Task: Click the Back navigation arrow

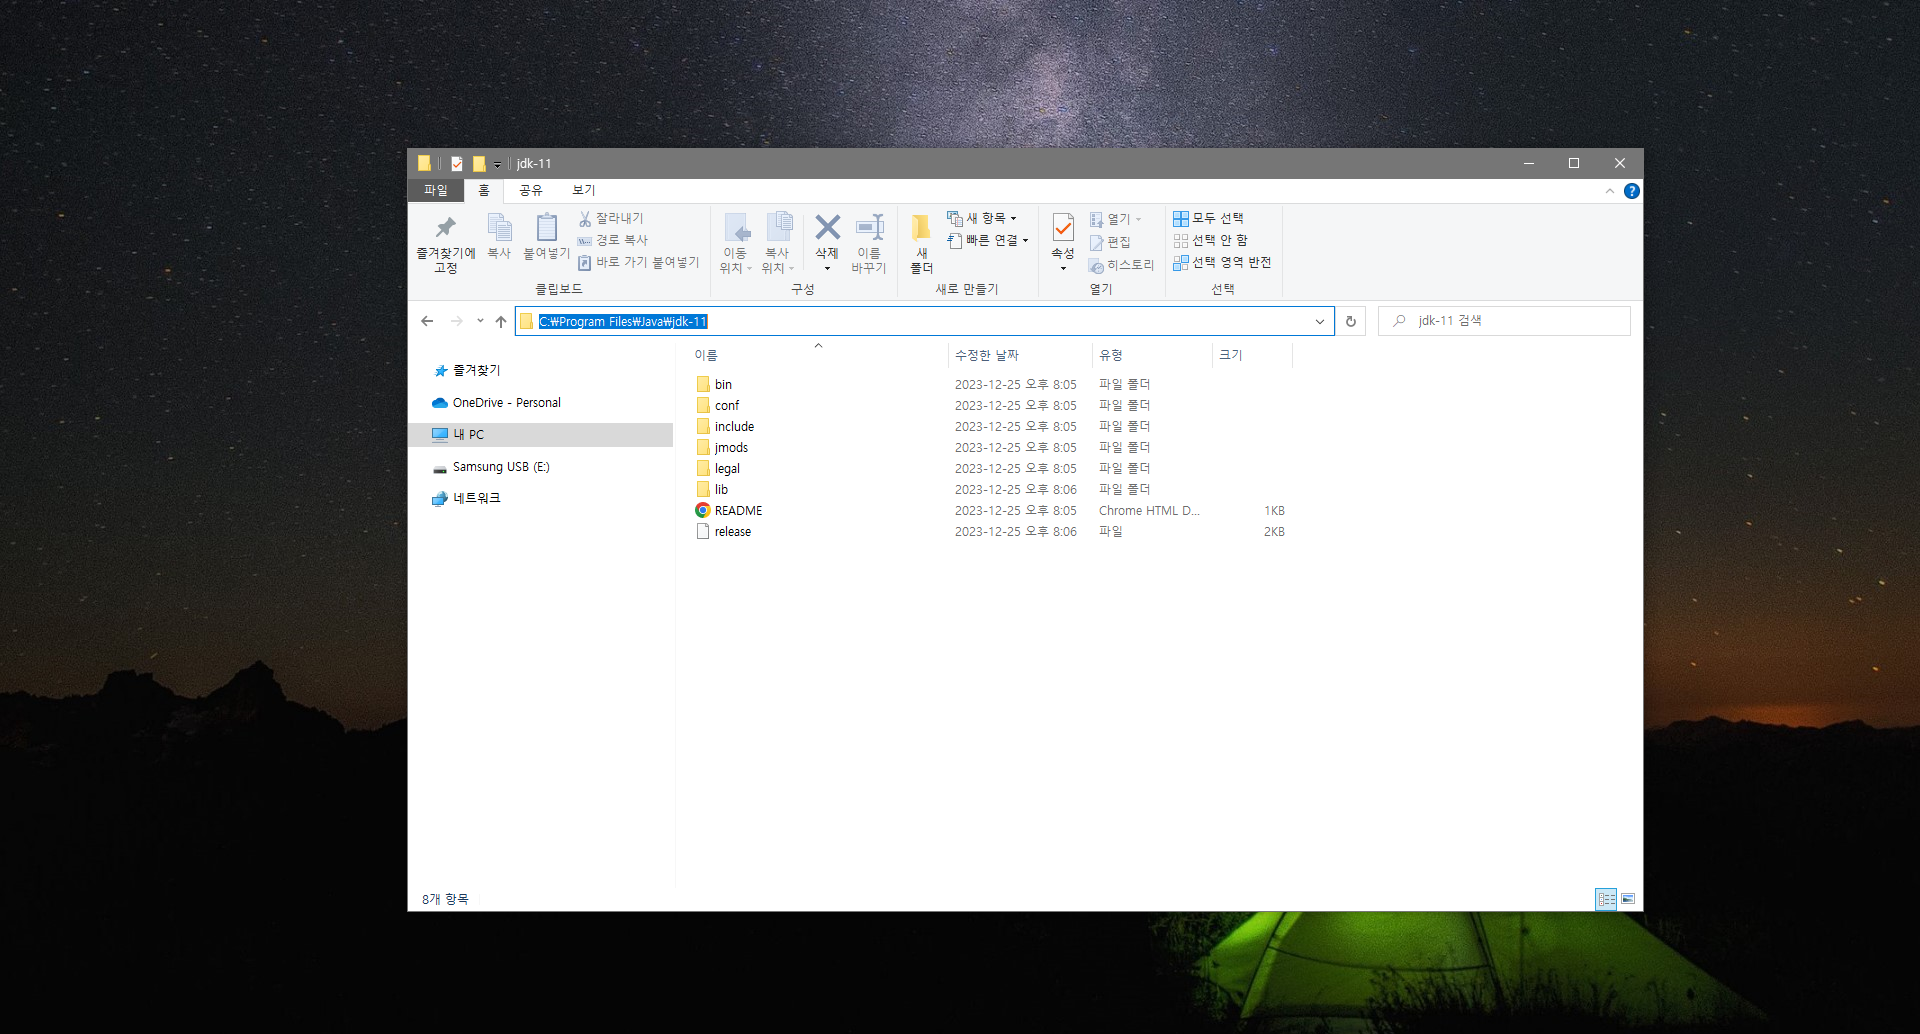Action: point(428,321)
